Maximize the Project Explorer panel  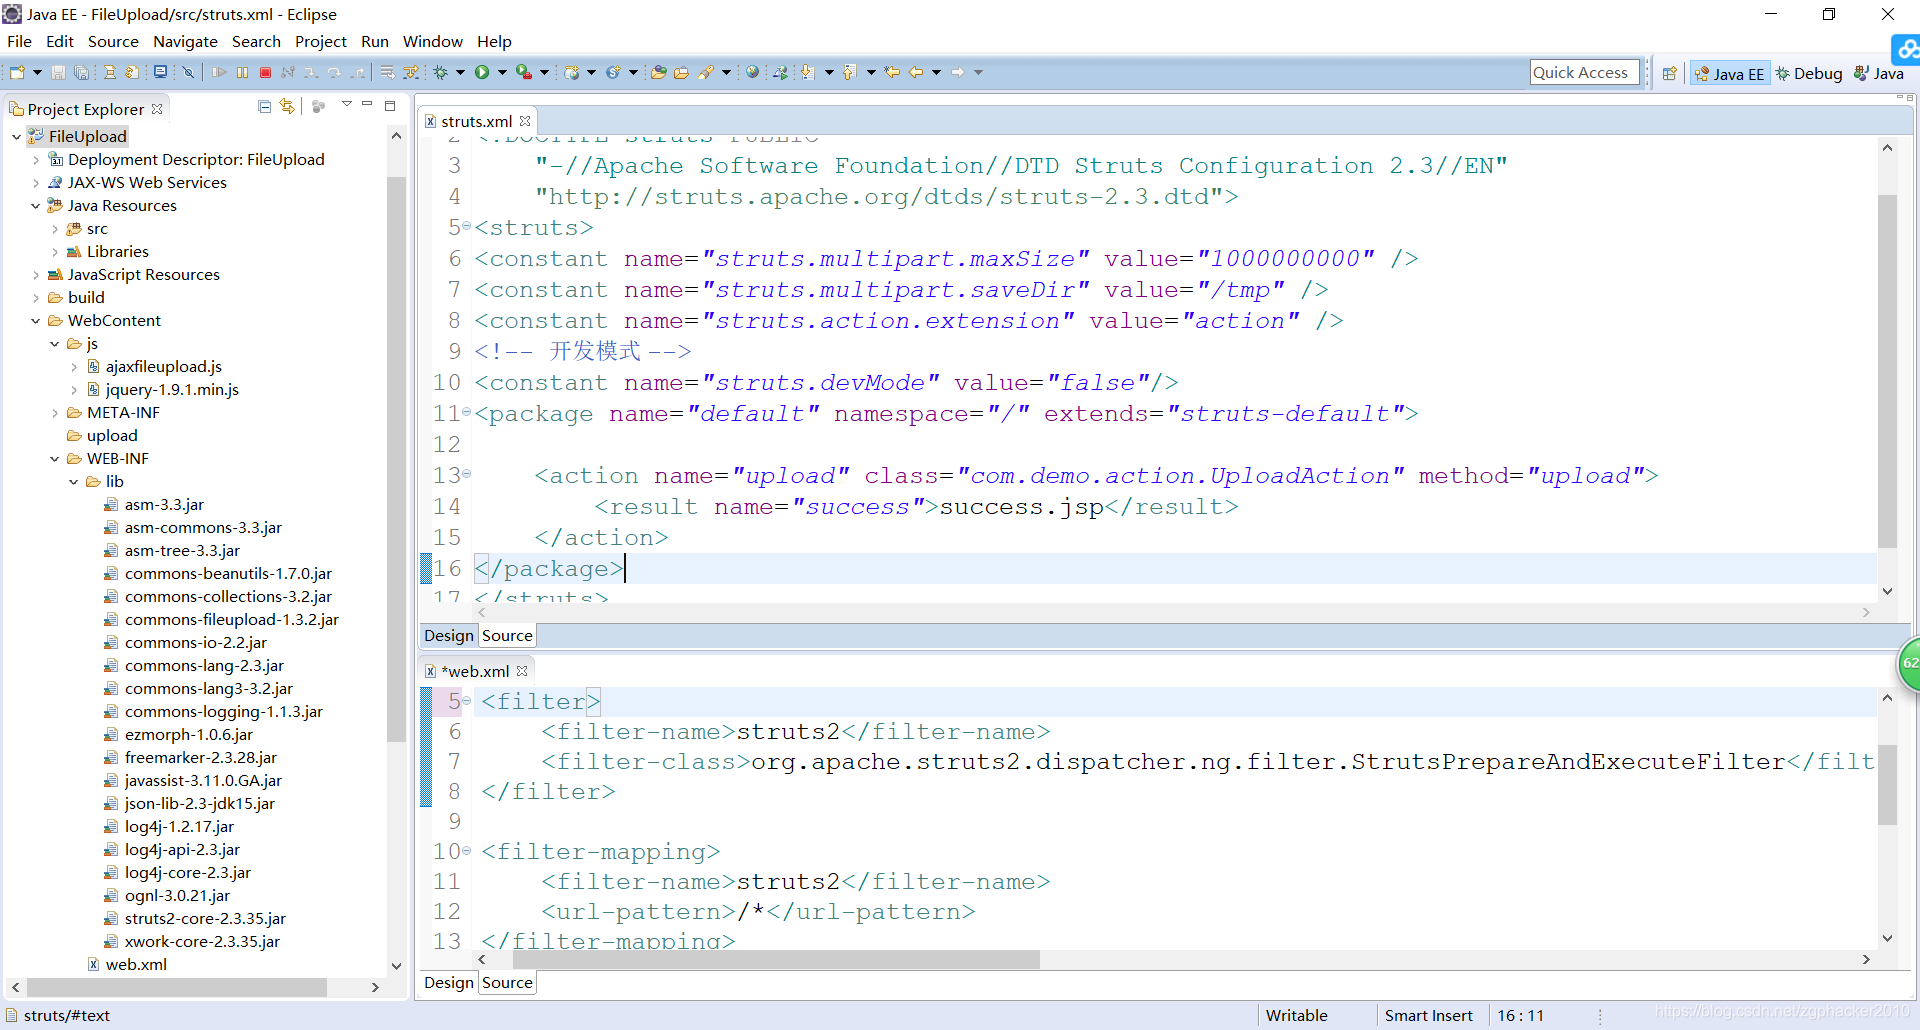pos(390,105)
